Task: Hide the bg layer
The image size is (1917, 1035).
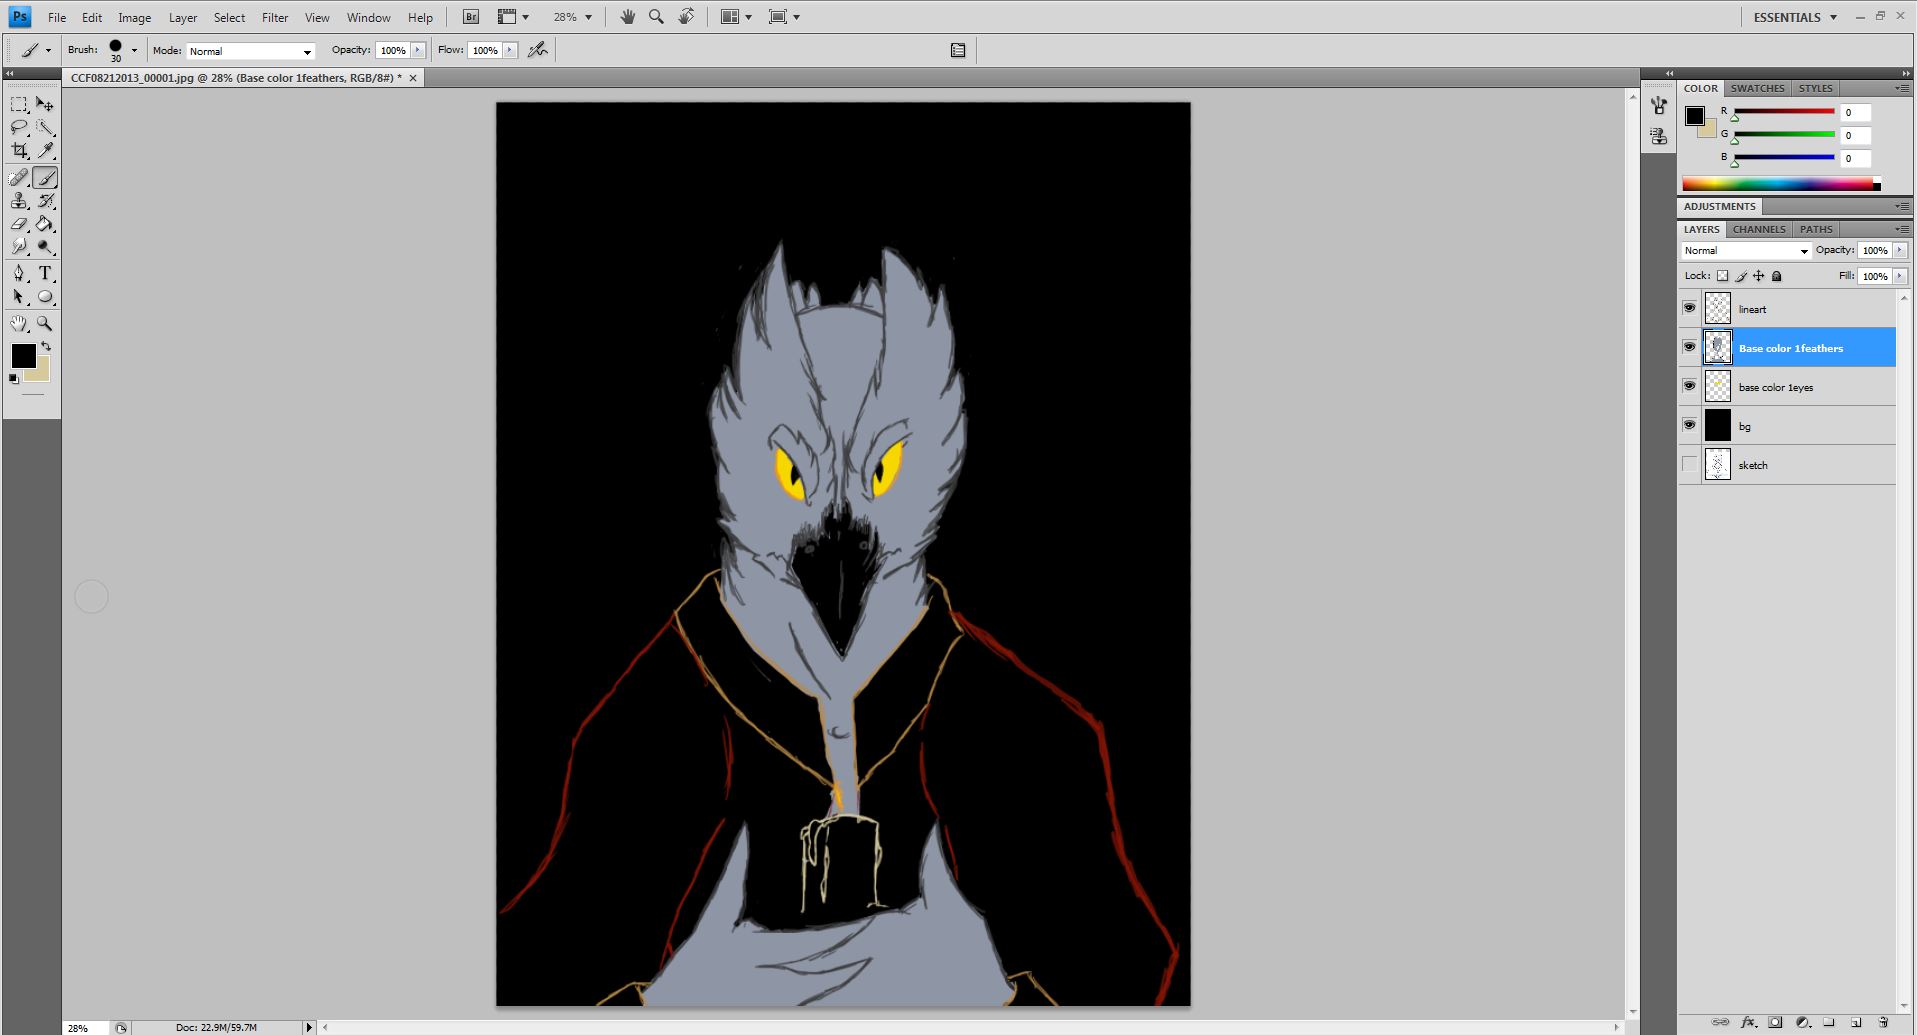Action: pos(1689,425)
